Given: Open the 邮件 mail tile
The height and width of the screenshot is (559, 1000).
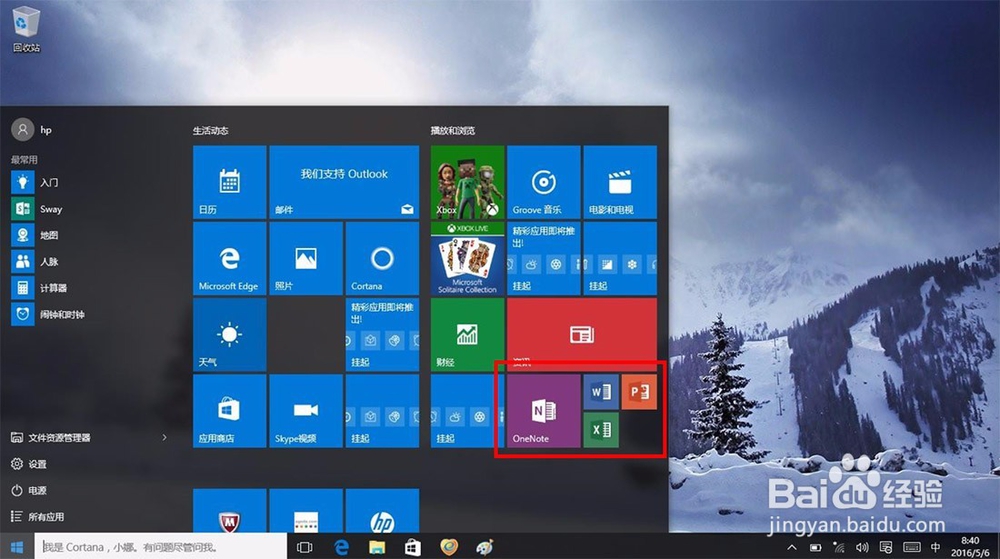Looking at the screenshot, I should [344, 182].
